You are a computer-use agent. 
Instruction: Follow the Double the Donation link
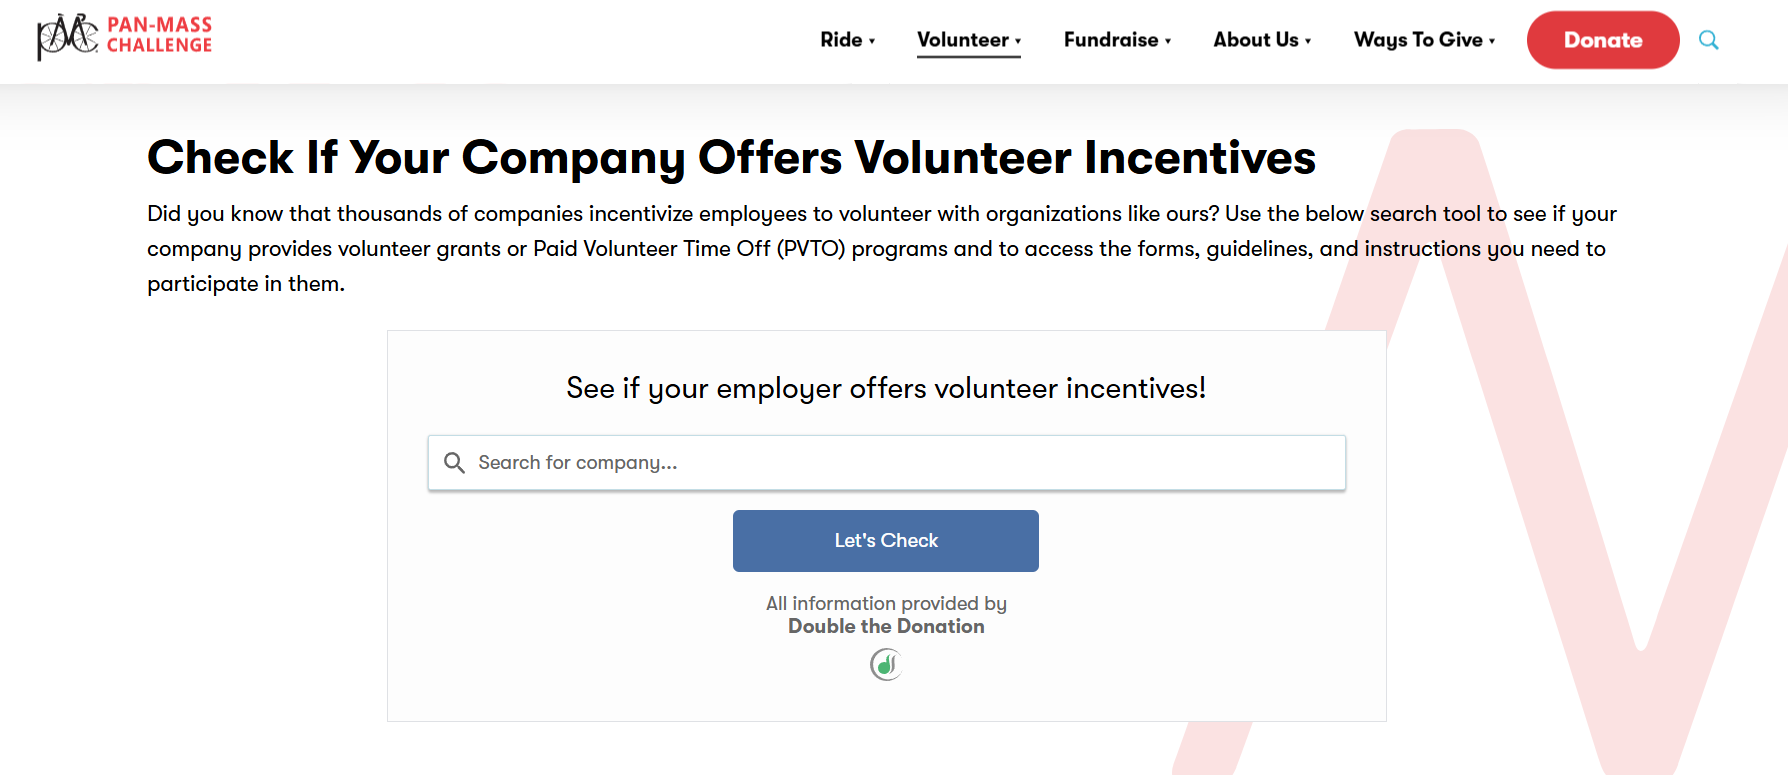click(886, 627)
